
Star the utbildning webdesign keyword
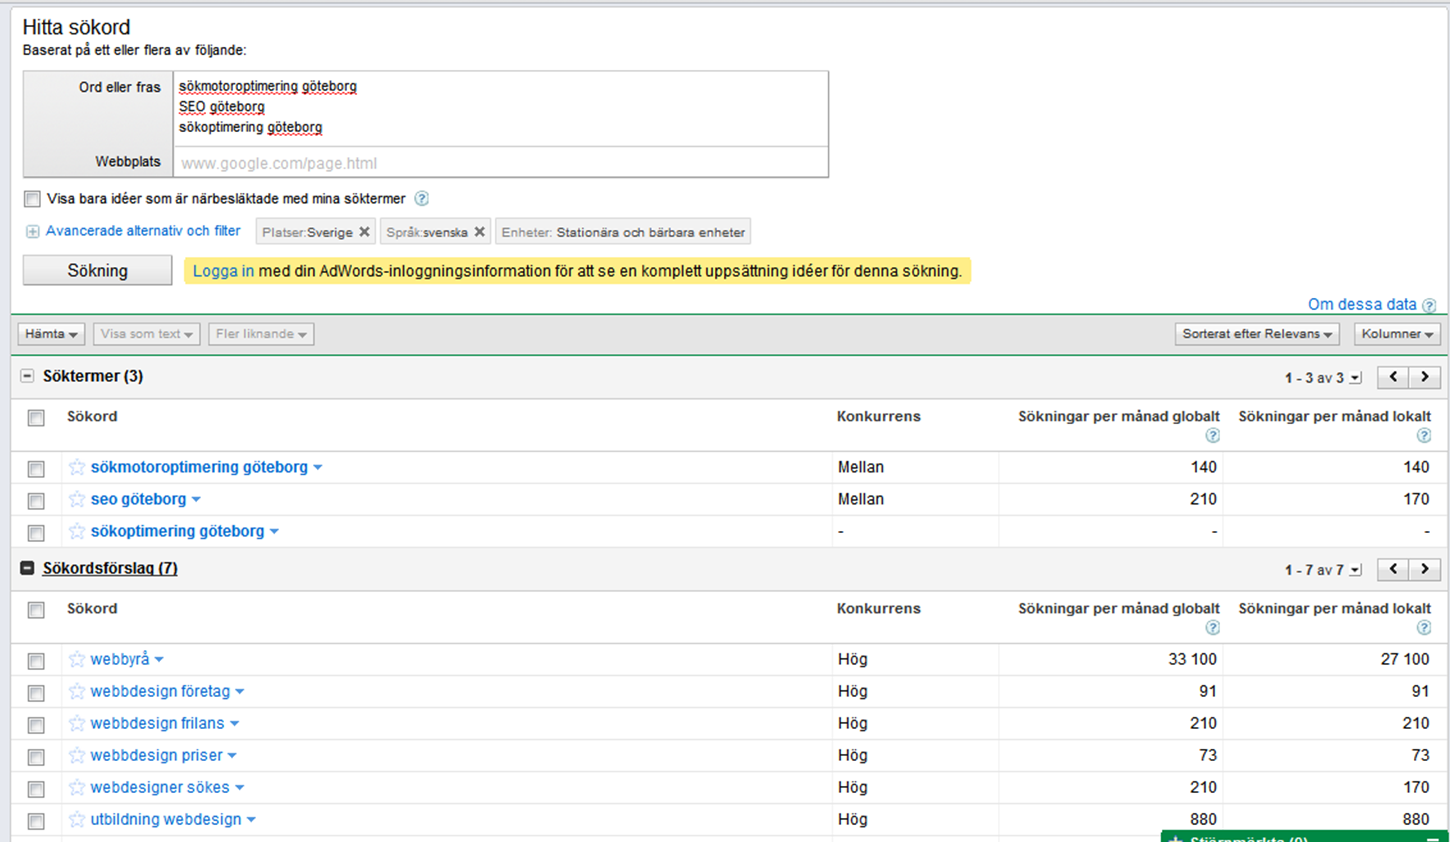click(x=77, y=819)
